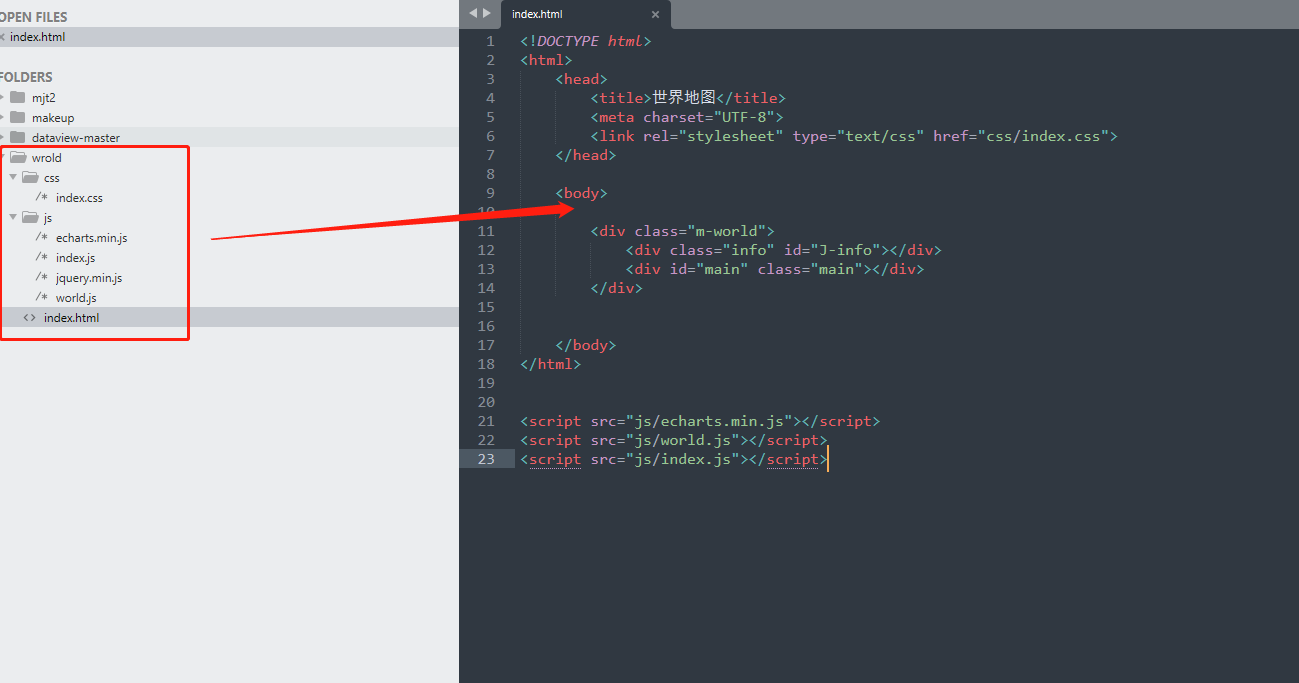Open index.js in the sidebar
The height and width of the screenshot is (683, 1299).
(x=76, y=258)
